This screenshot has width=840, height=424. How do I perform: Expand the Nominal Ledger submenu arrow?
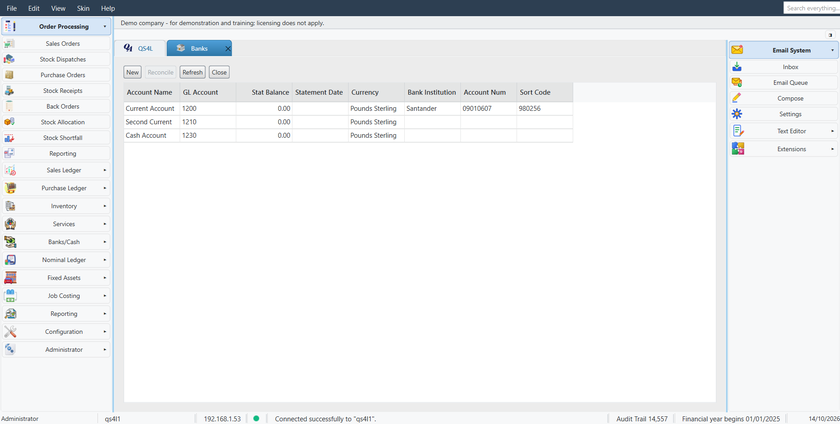pos(104,260)
